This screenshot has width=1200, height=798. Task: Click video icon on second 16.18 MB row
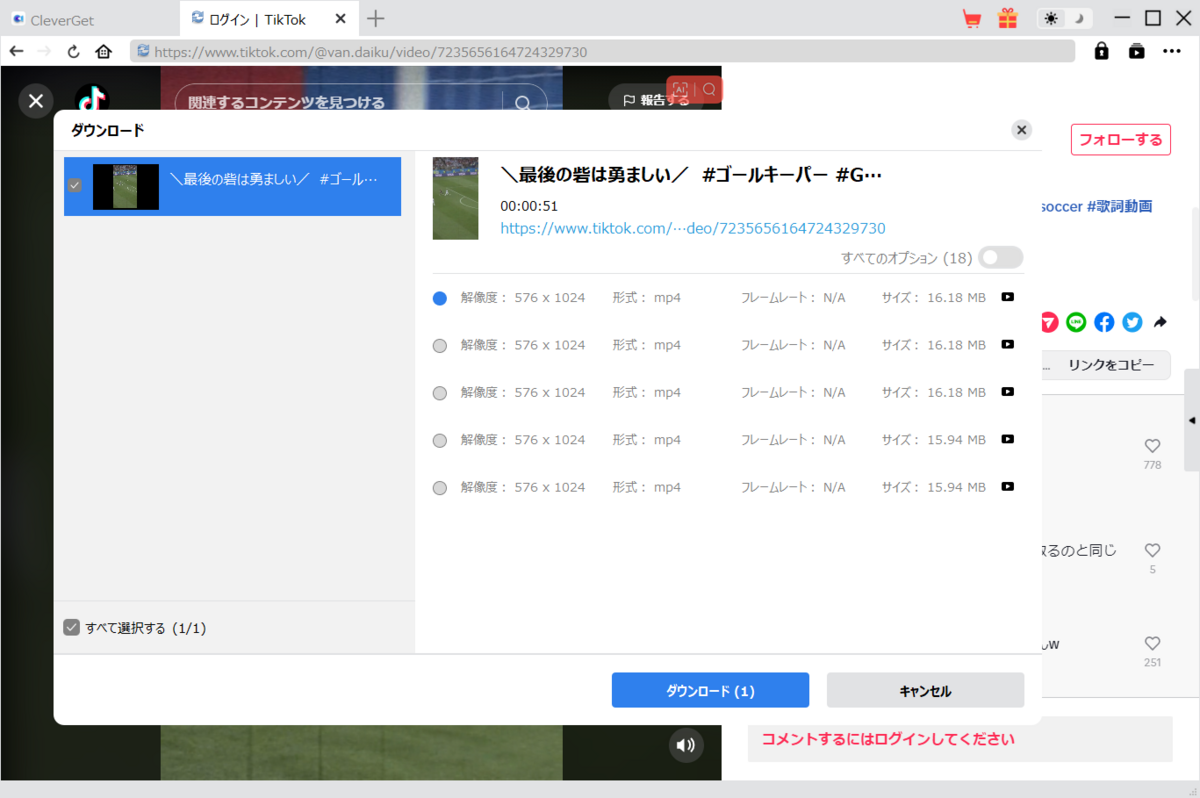click(x=1008, y=344)
